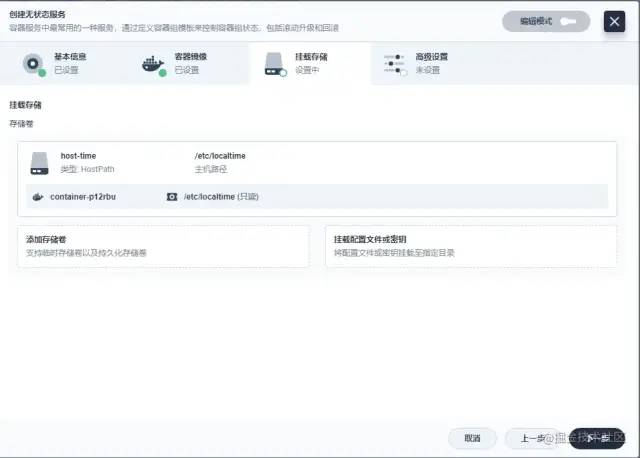The height and width of the screenshot is (458, 640).
Task: Click the storage drive icon for 挂载存储
Action: tap(275, 64)
